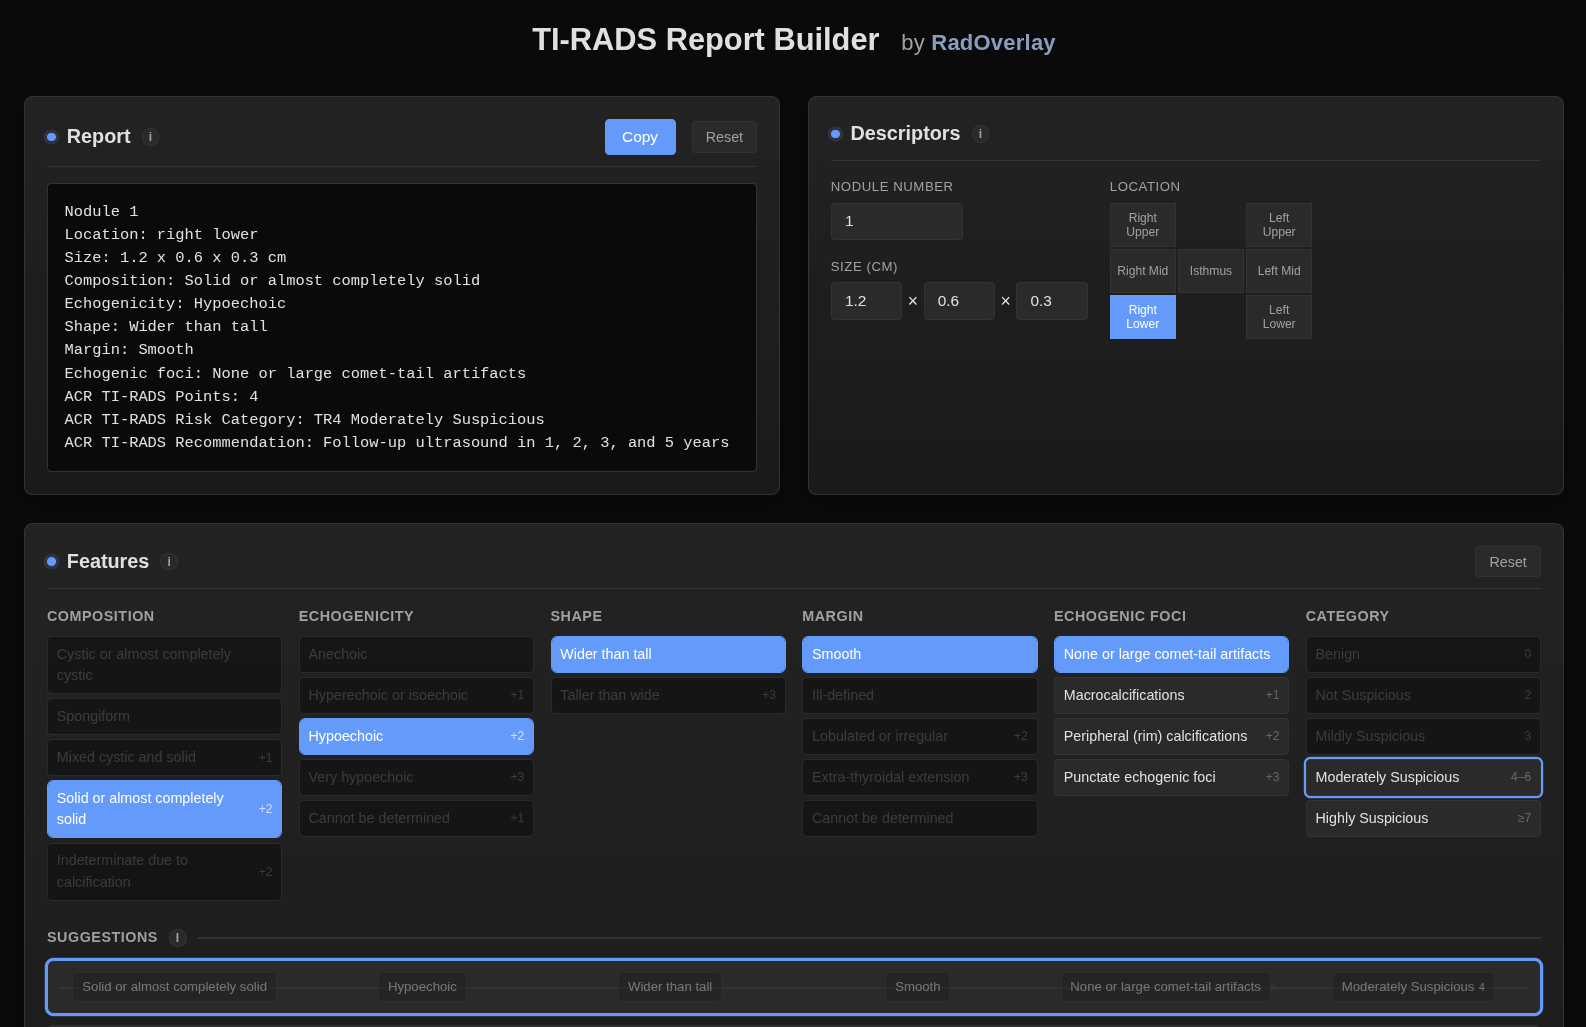Select Very hypoechoic option
This screenshot has height=1027, width=1586.
click(416, 777)
